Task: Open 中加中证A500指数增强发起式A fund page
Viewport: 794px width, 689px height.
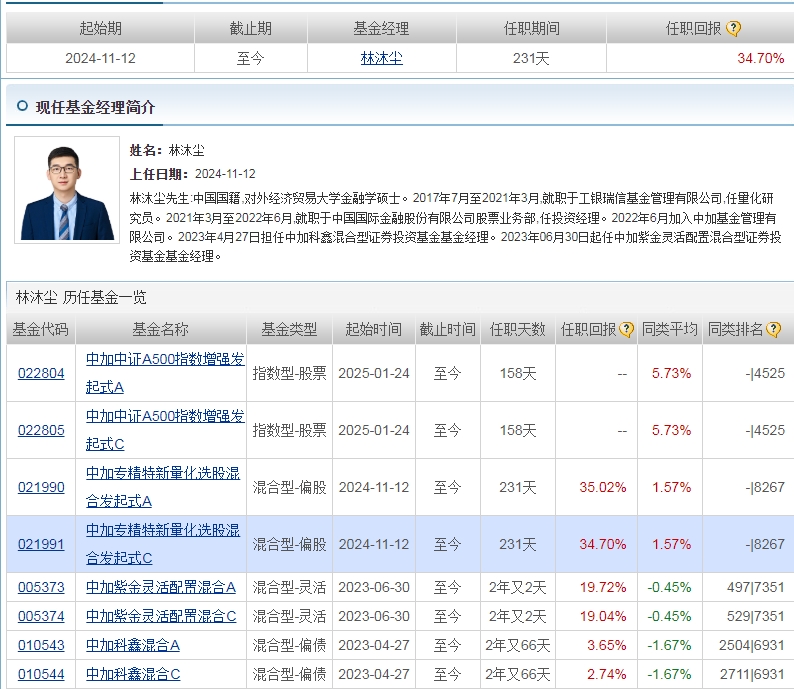Action: 165,373
